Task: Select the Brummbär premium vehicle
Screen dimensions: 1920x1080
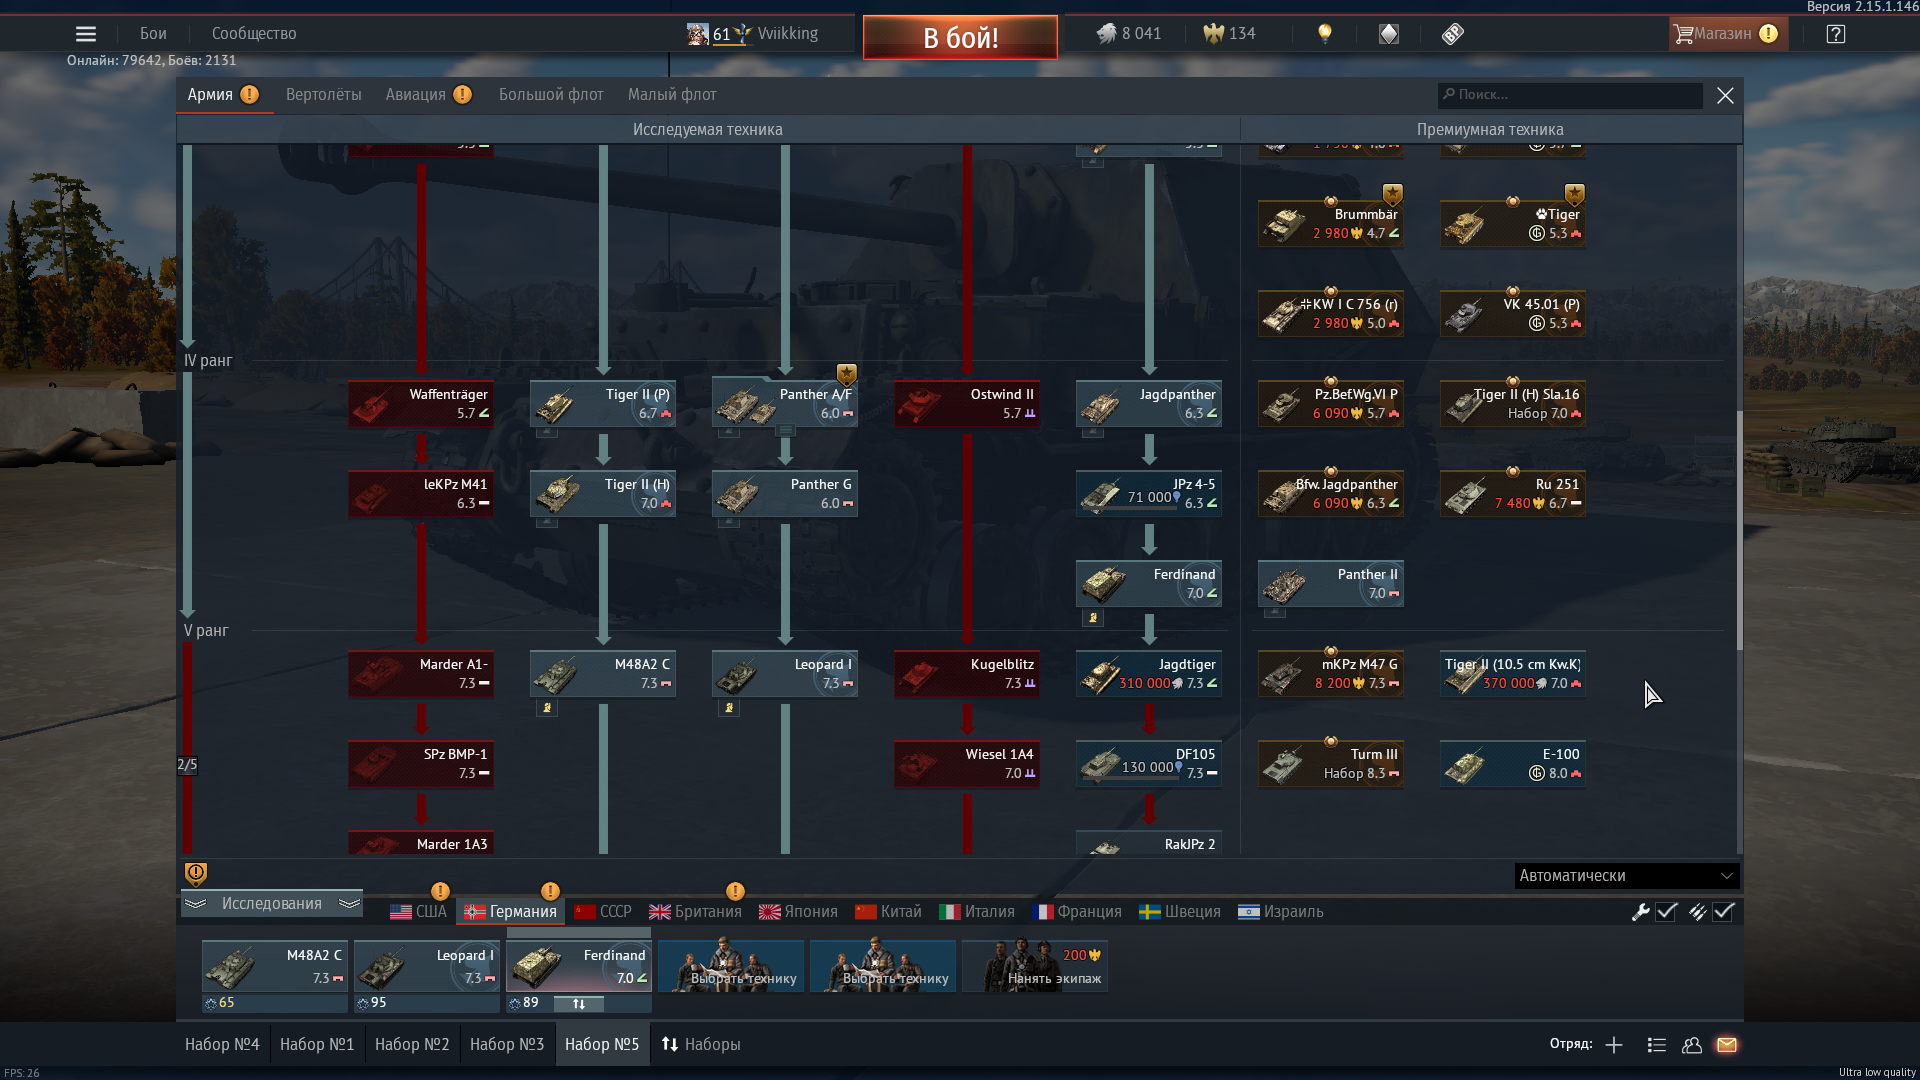Action: pyautogui.click(x=1331, y=224)
